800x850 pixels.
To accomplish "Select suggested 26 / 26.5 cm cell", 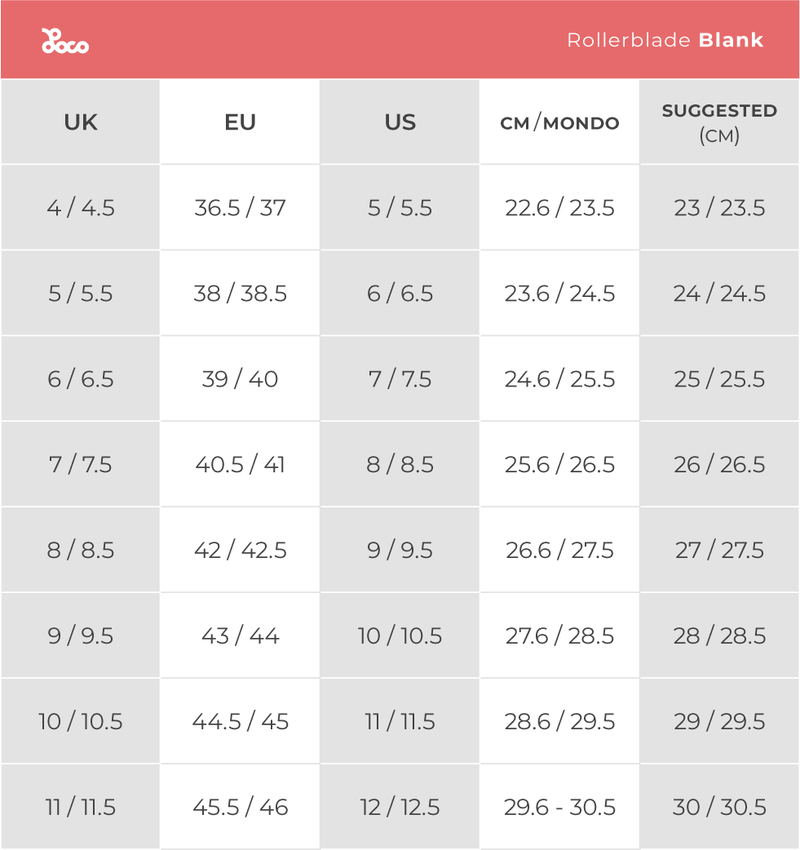I will tap(719, 465).
